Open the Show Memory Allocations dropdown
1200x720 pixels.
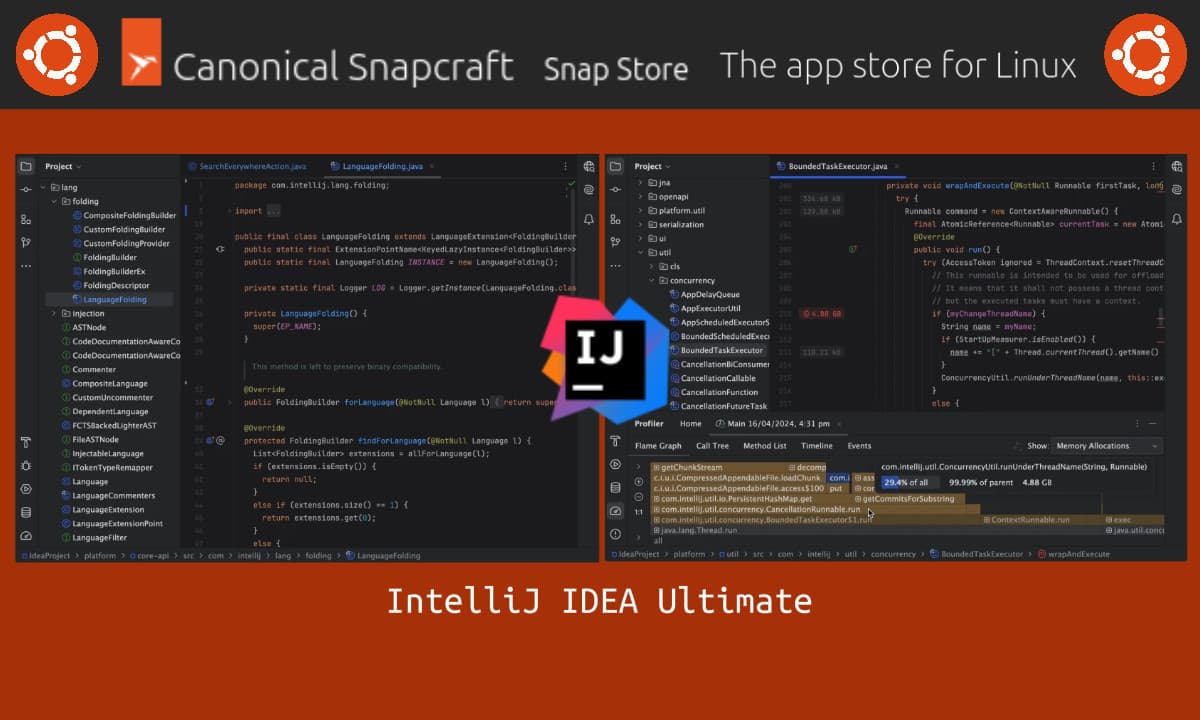click(x=1107, y=446)
